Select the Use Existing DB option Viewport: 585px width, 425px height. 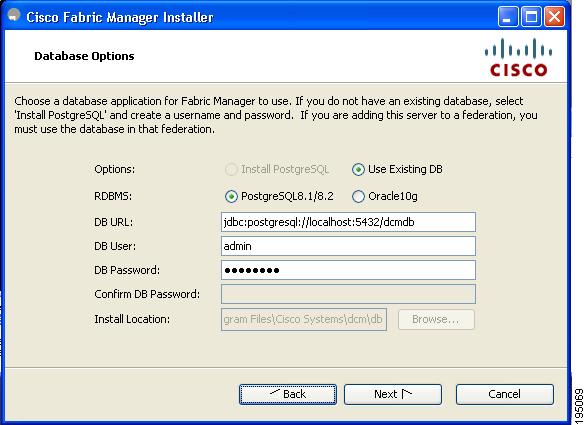(358, 170)
